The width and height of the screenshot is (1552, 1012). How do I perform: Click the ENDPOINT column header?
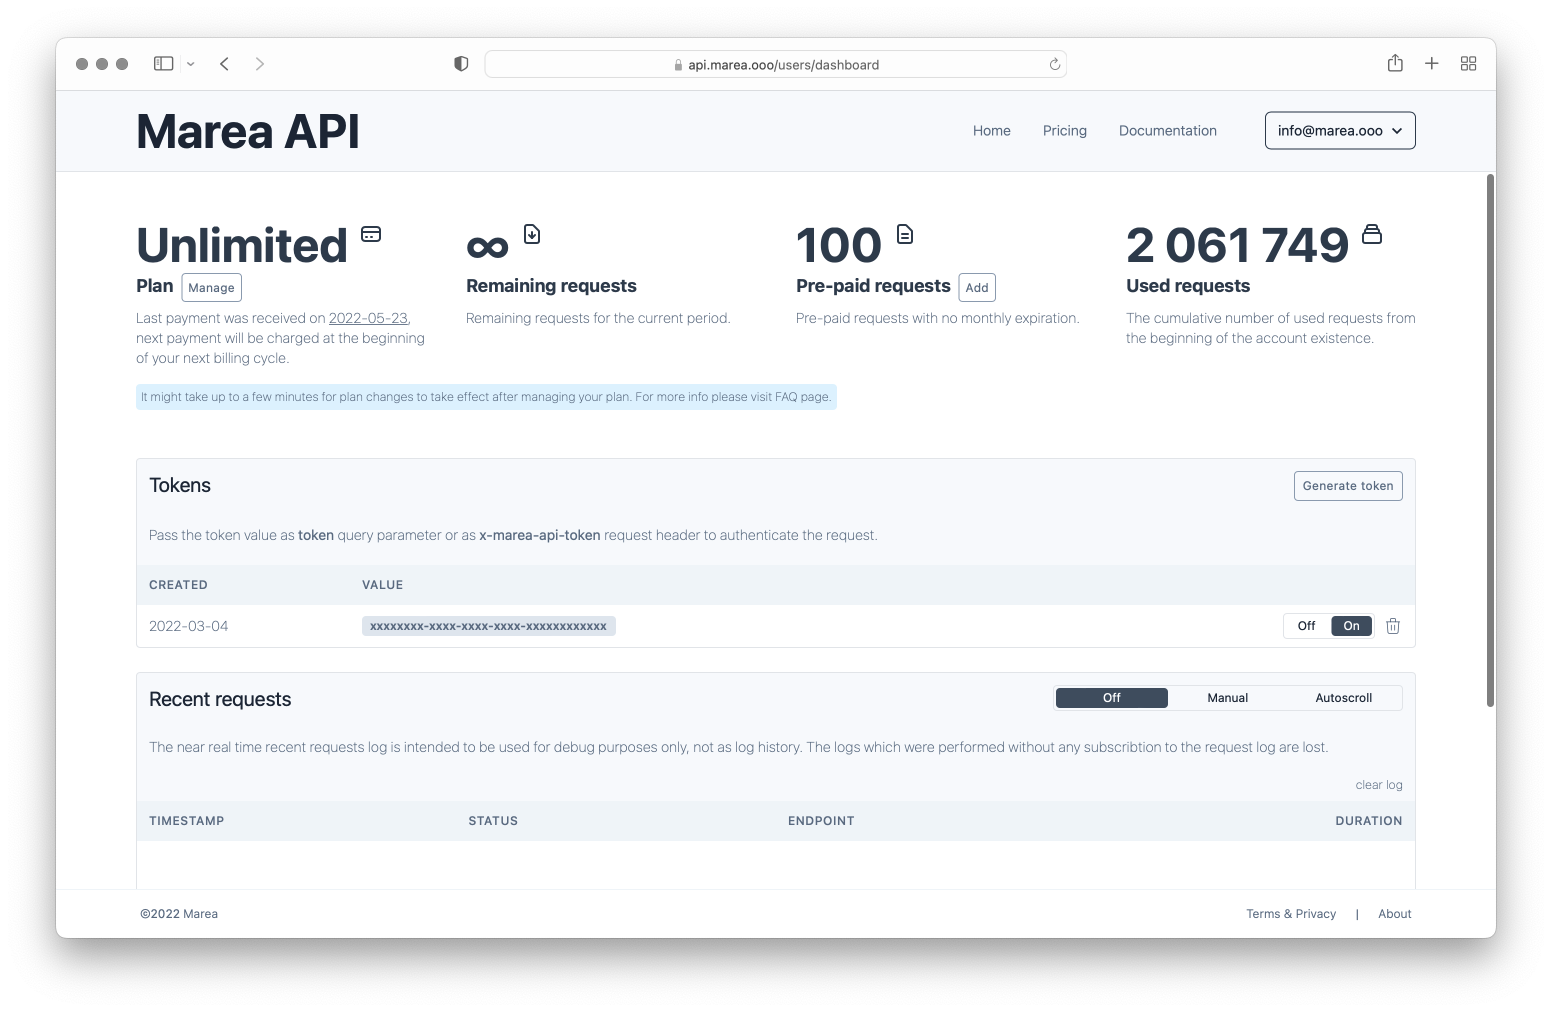pos(821,821)
